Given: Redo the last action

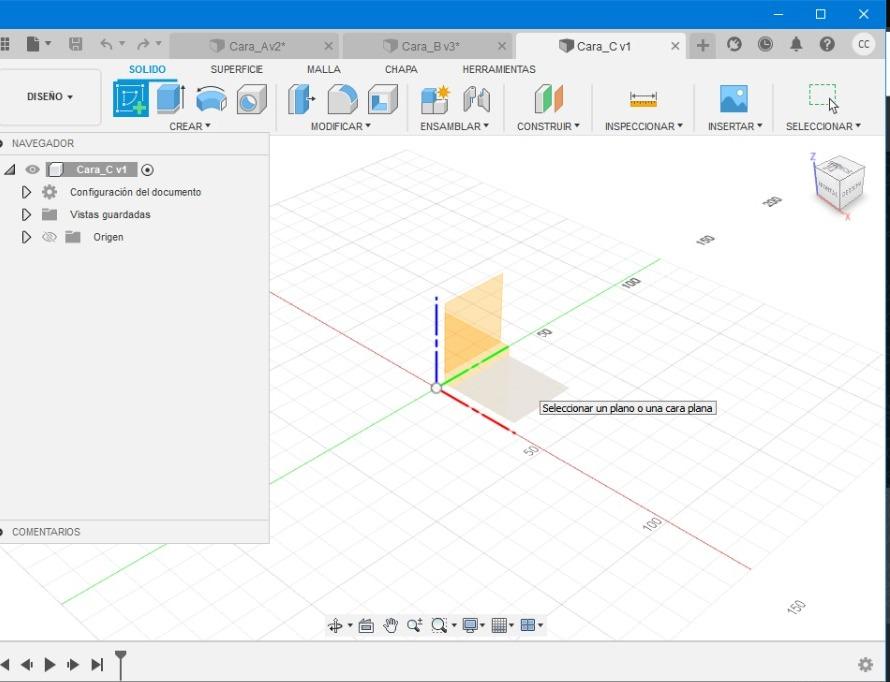Looking at the screenshot, I should click(143, 44).
